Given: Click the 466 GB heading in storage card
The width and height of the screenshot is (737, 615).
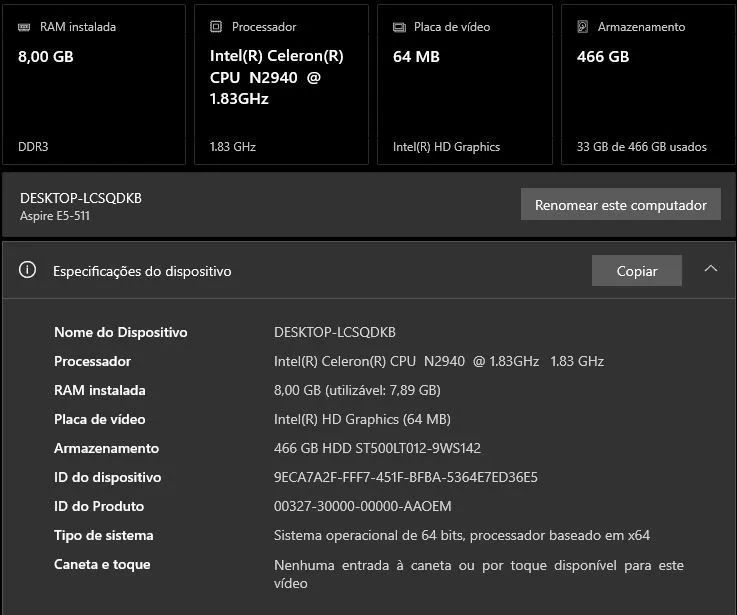Looking at the screenshot, I should point(603,57).
